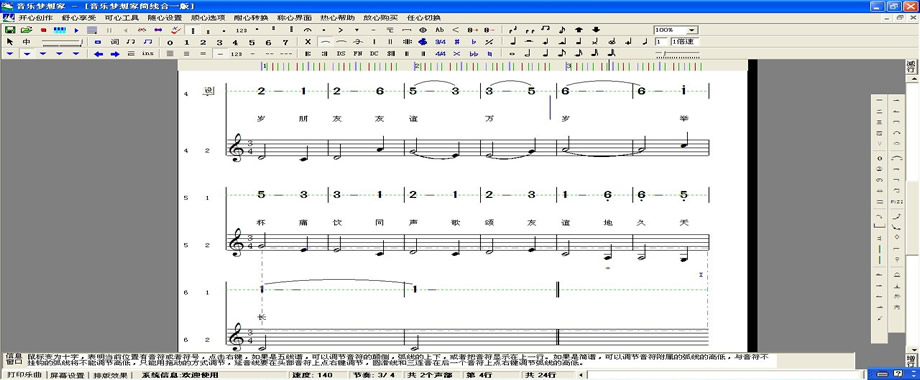Click the DC repeat sign button

click(374, 53)
